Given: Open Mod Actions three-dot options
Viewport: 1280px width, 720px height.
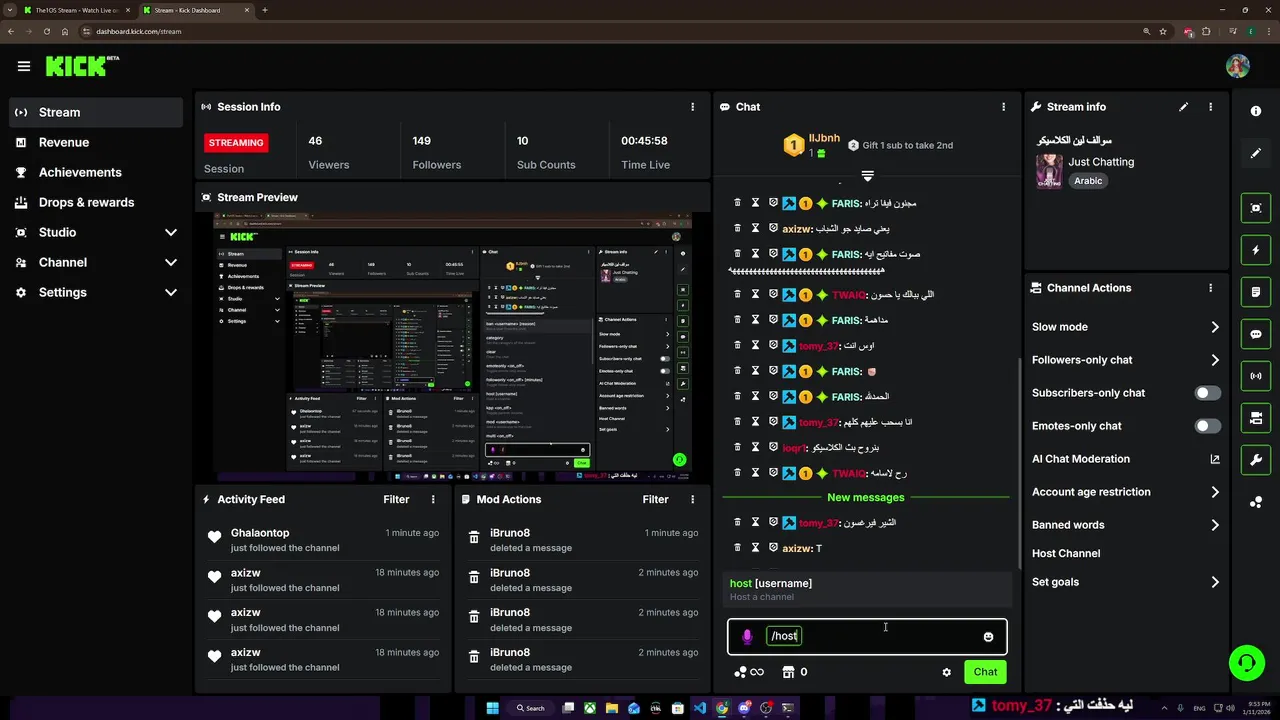Looking at the screenshot, I should [692, 499].
